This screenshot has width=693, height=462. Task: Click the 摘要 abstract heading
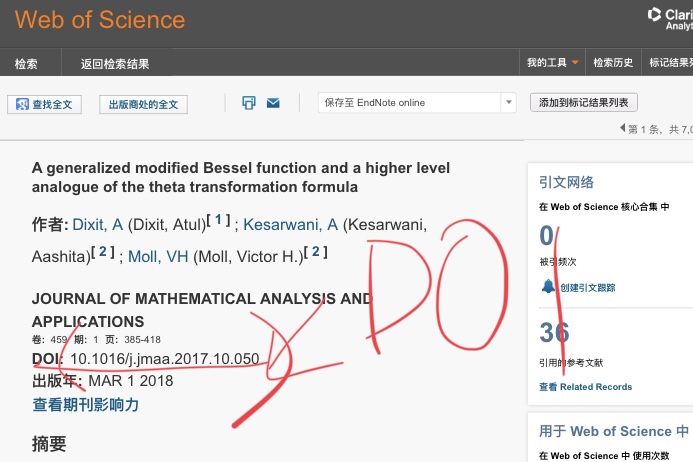click(x=49, y=443)
